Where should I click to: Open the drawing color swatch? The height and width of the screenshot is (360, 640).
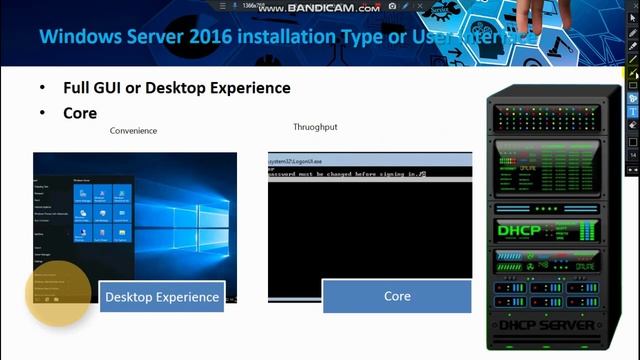(x=633, y=142)
